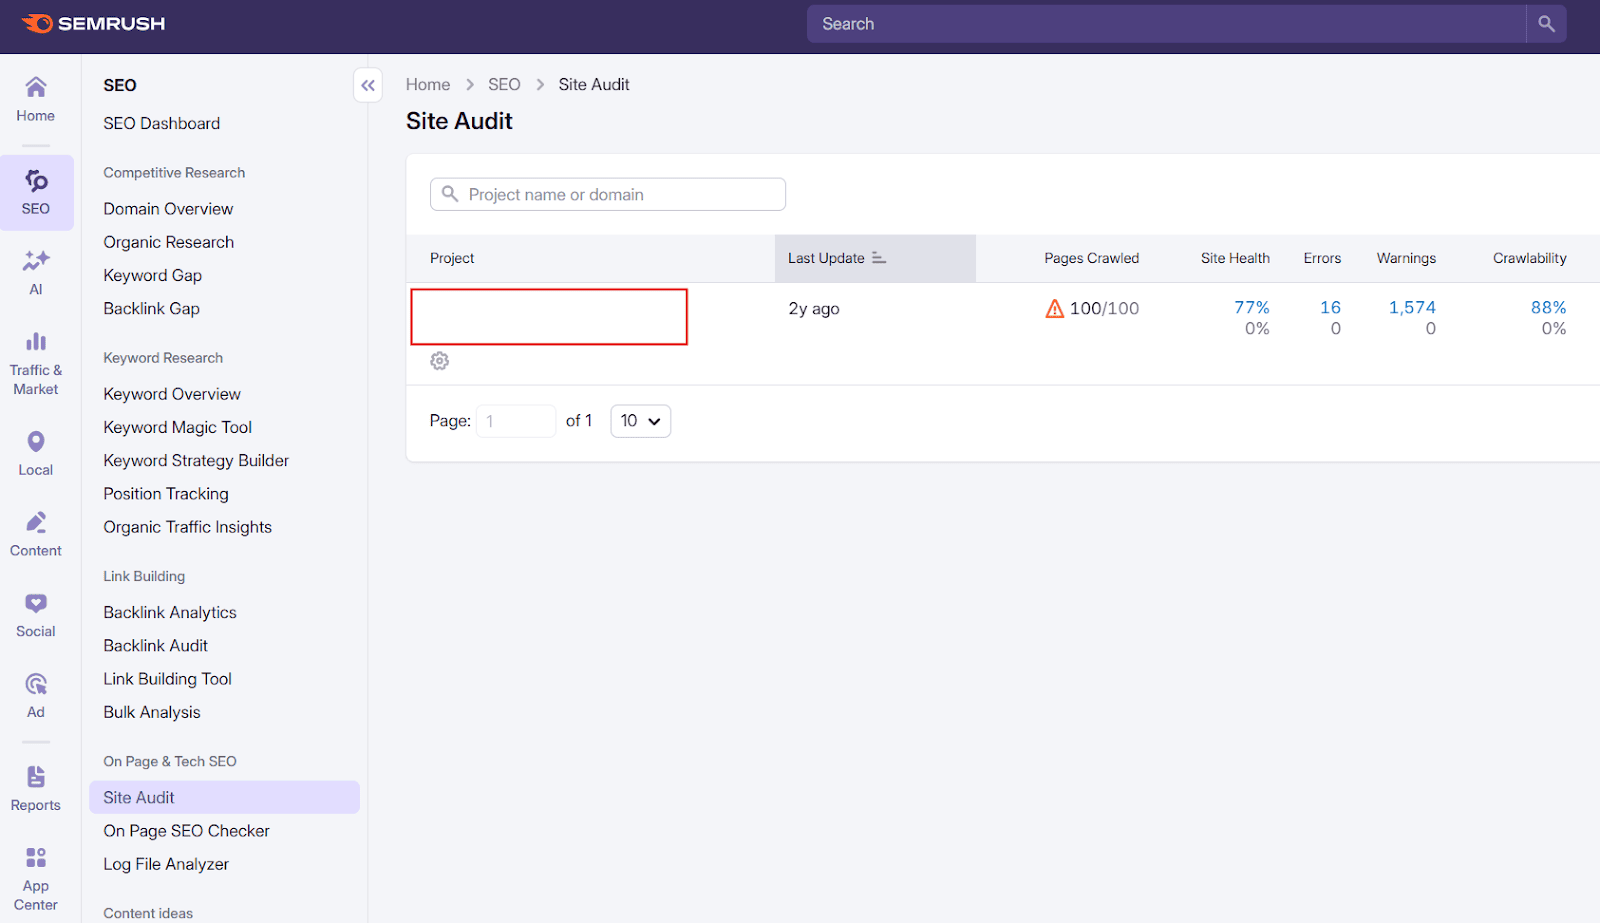Click the App Center icon
1600x923 pixels.
[x=35, y=857]
